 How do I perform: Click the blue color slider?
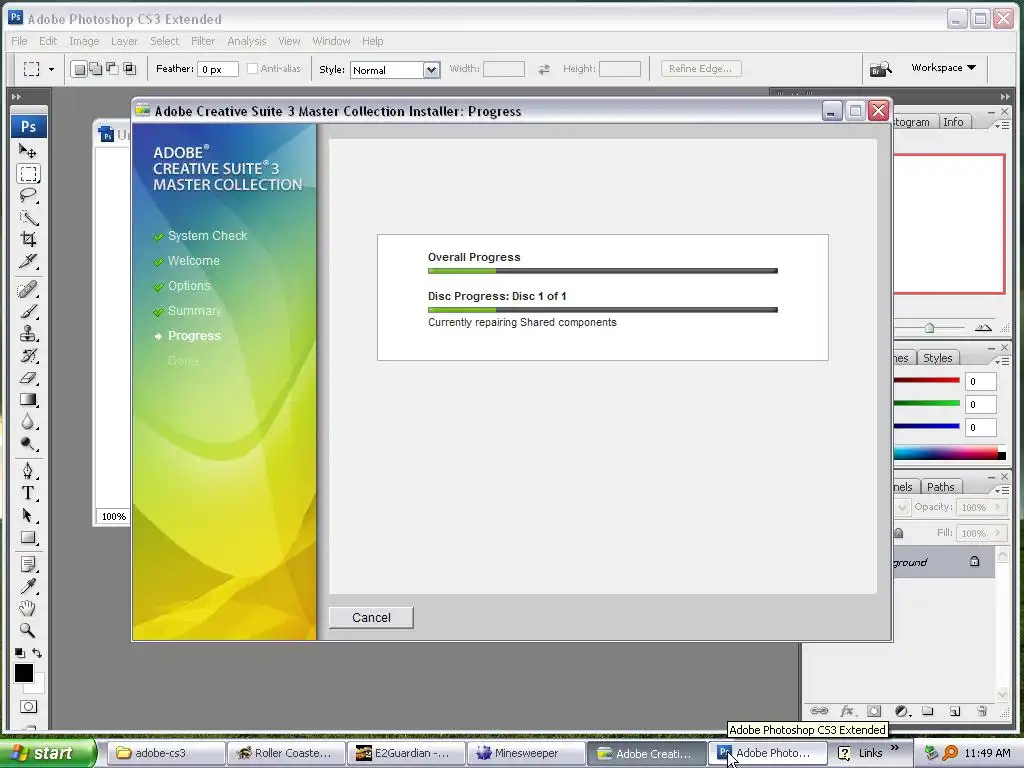pyautogui.click(x=926, y=426)
